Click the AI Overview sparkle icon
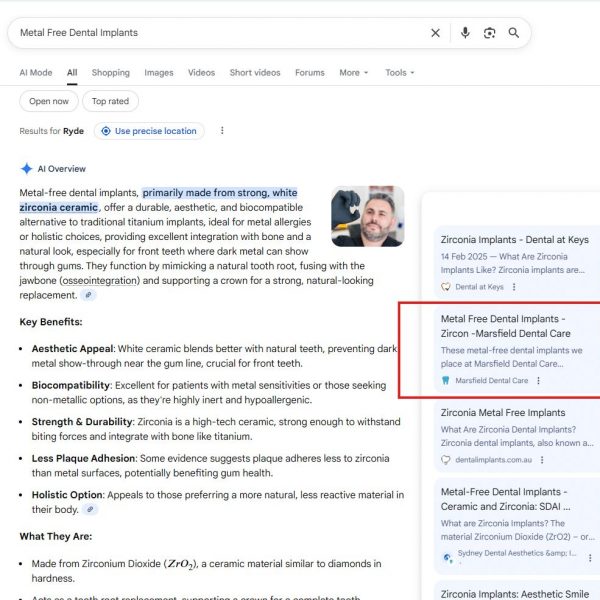Image resolution: width=600 pixels, height=600 pixels. [x=26, y=169]
